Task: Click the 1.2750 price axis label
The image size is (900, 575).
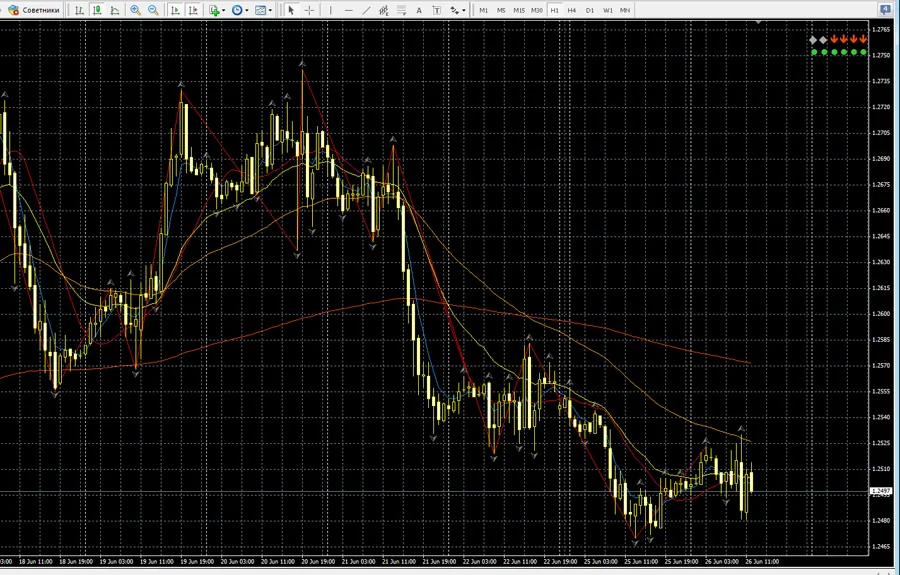Action: point(881,55)
